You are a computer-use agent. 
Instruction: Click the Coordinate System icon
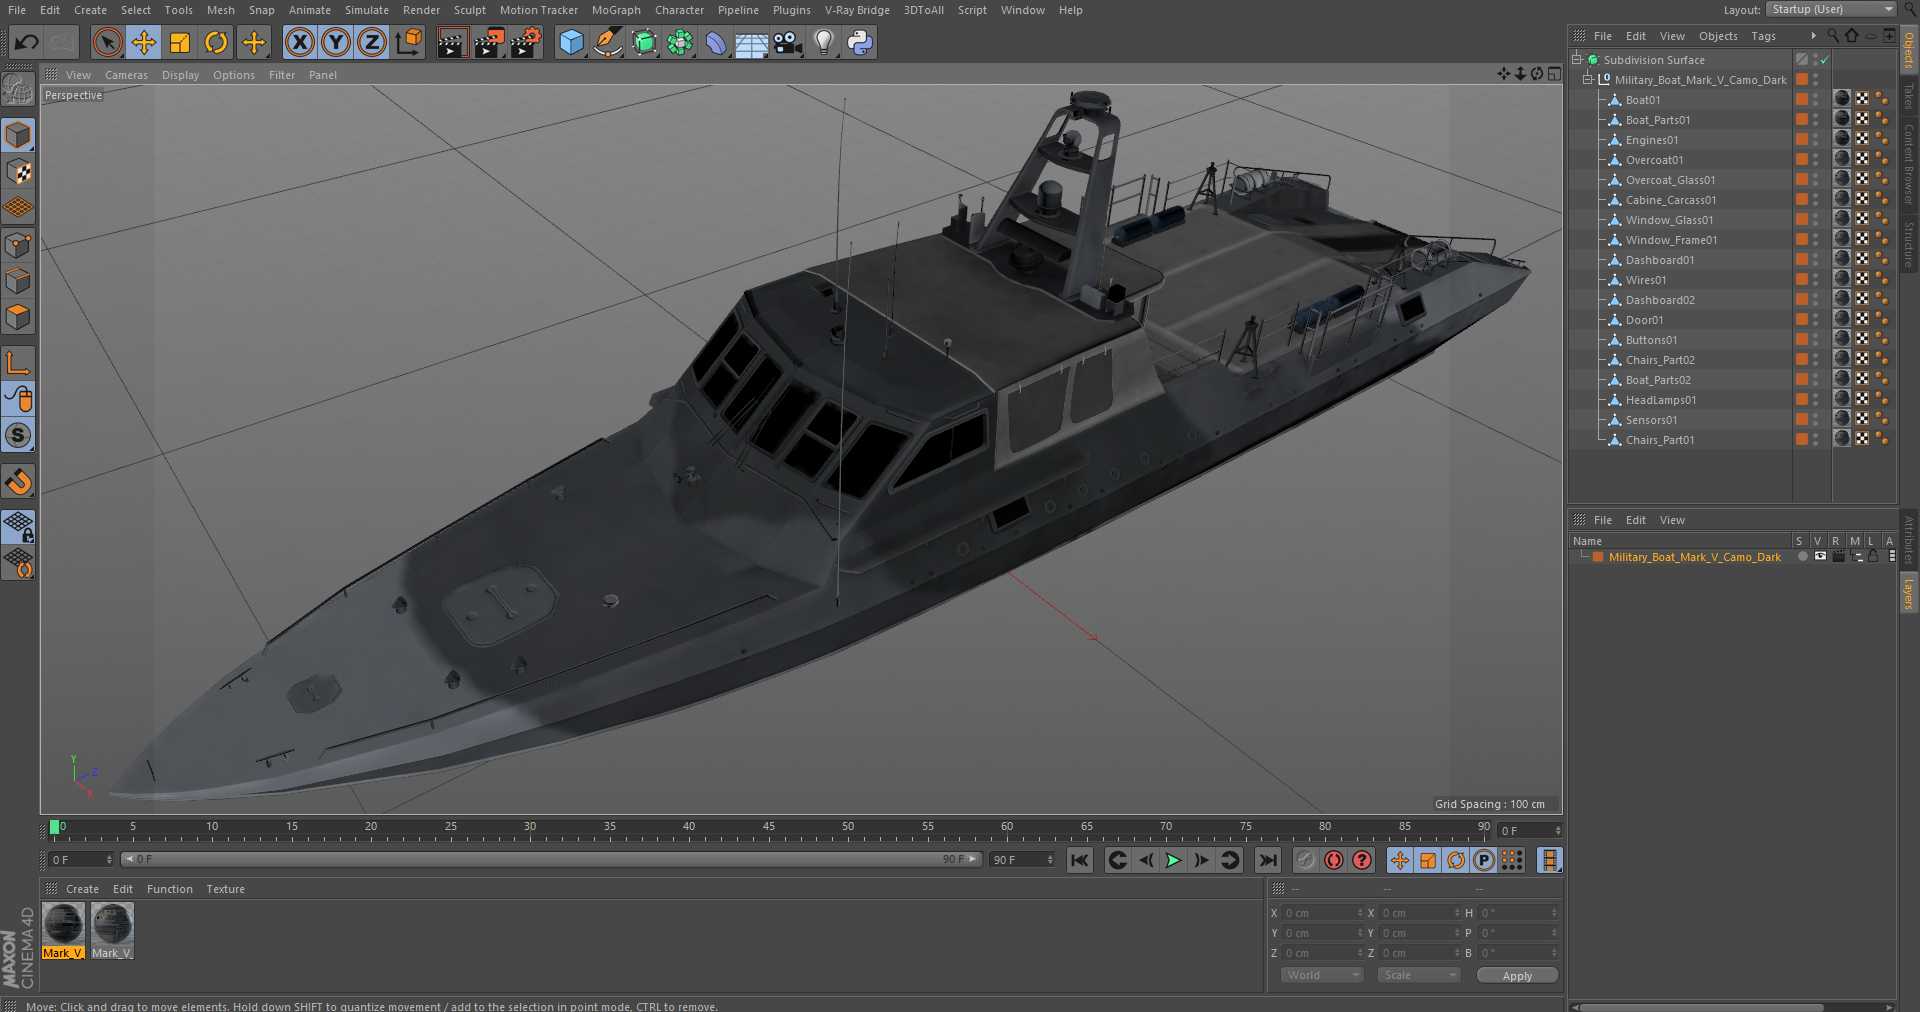point(409,42)
